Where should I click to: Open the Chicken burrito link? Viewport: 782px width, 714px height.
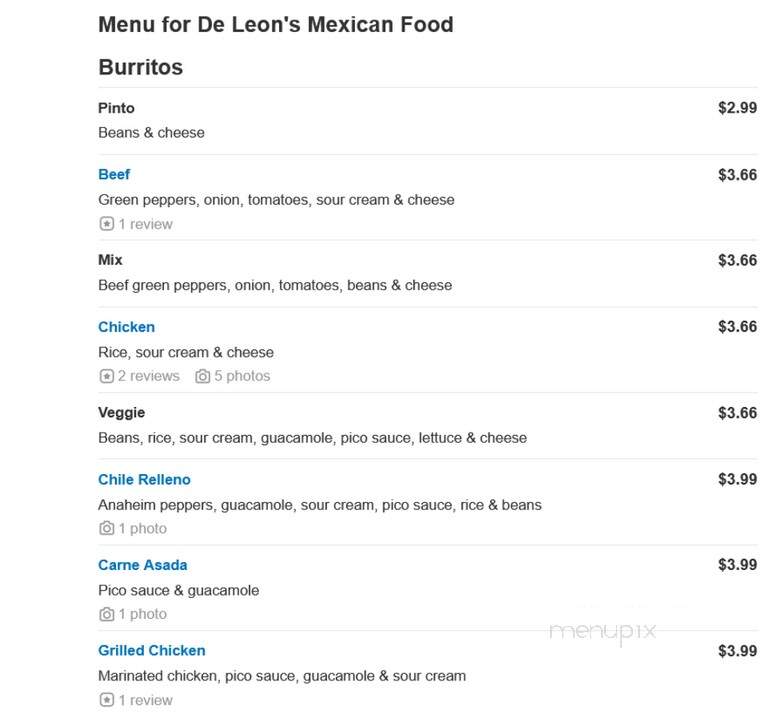(127, 327)
